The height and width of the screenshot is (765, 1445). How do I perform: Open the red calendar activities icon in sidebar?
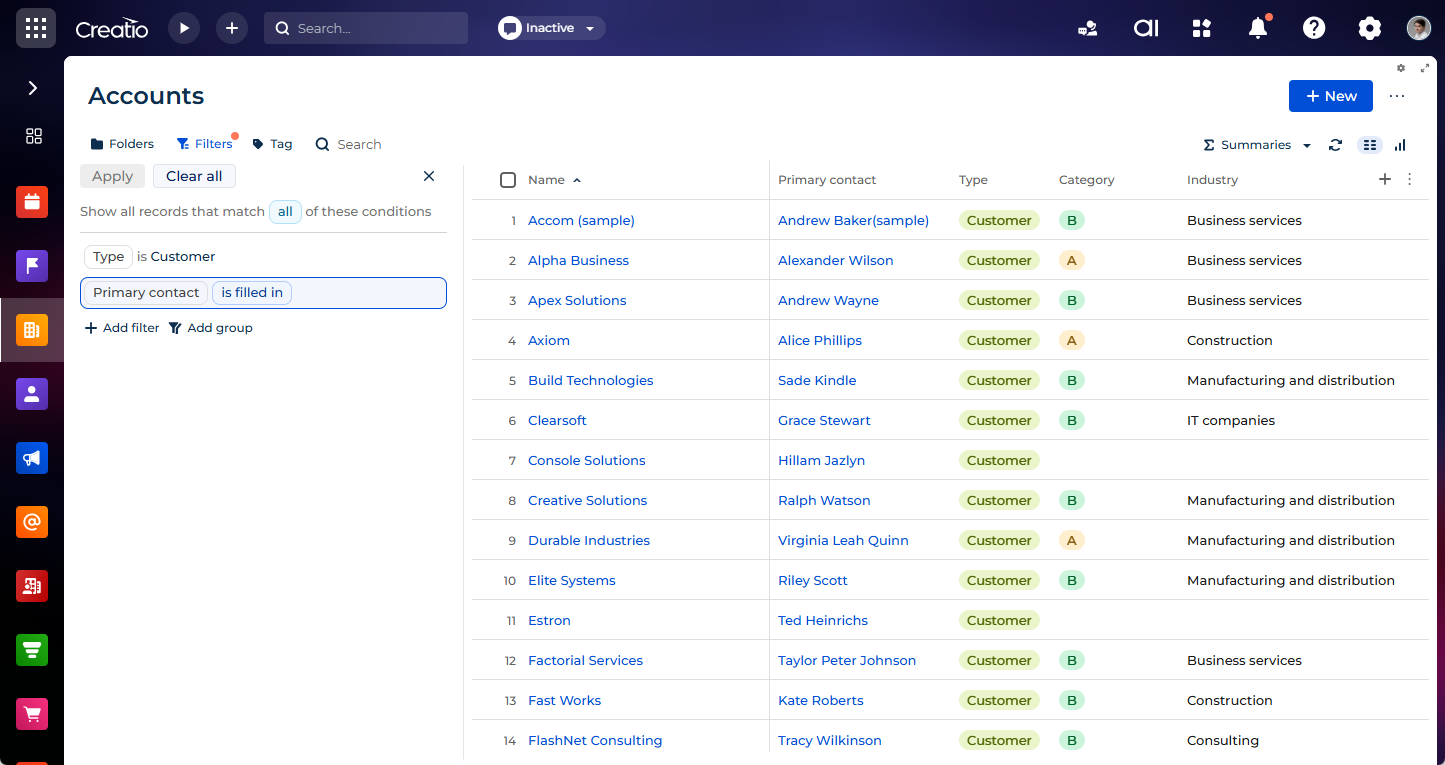(x=32, y=202)
